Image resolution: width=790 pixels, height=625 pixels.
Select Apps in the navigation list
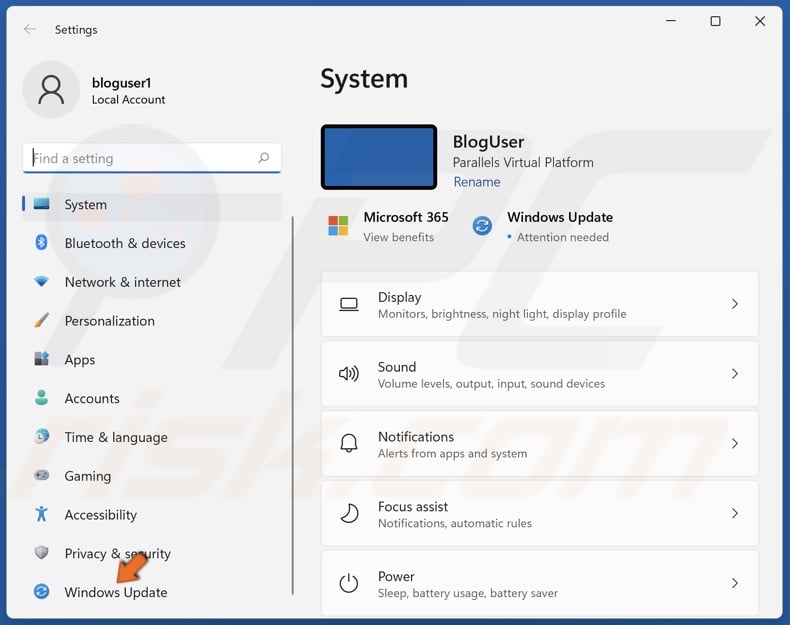(152, 360)
